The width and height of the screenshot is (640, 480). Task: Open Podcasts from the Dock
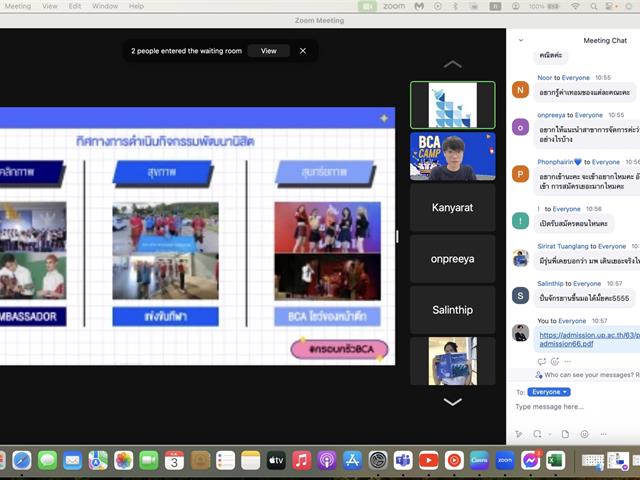click(x=327, y=461)
